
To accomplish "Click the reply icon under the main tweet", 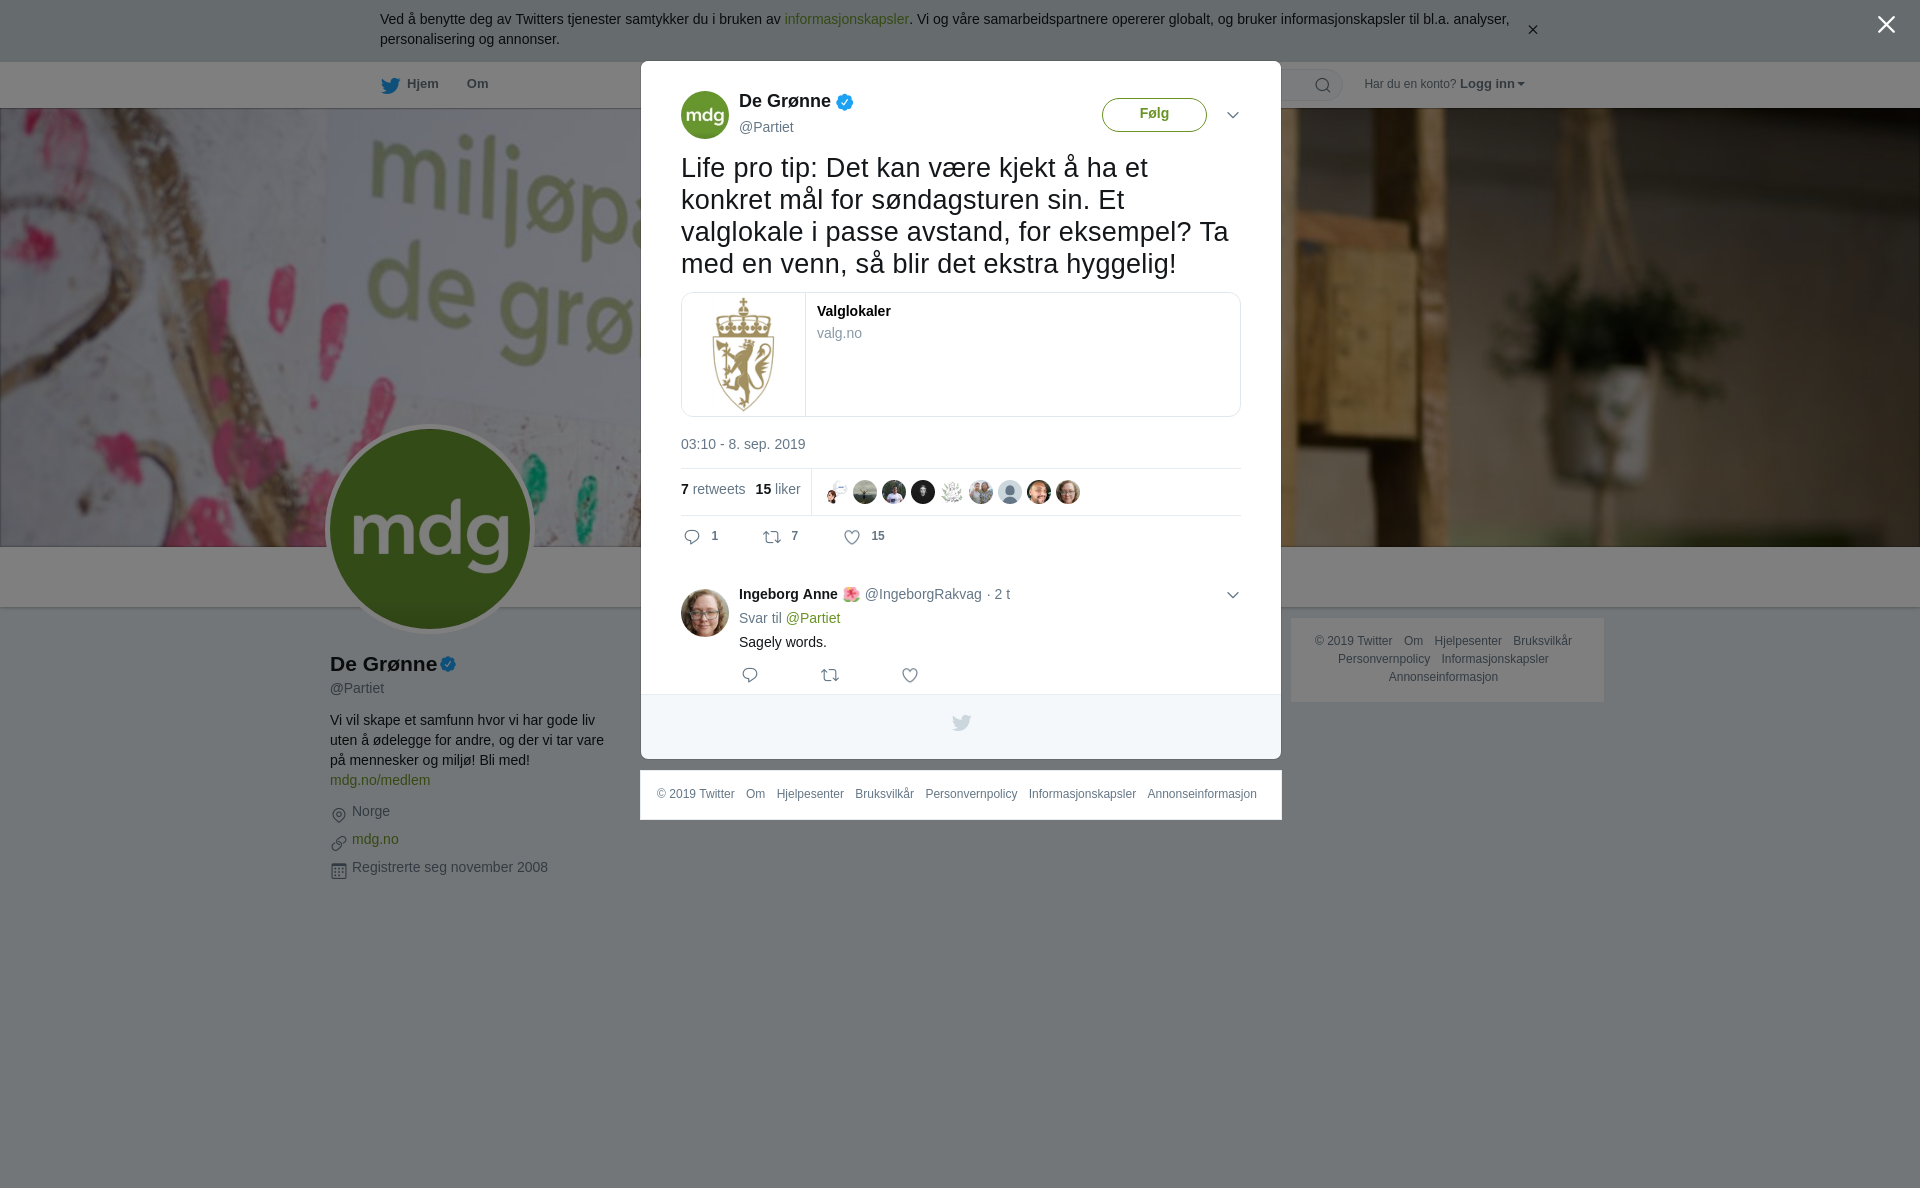I will point(692,537).
